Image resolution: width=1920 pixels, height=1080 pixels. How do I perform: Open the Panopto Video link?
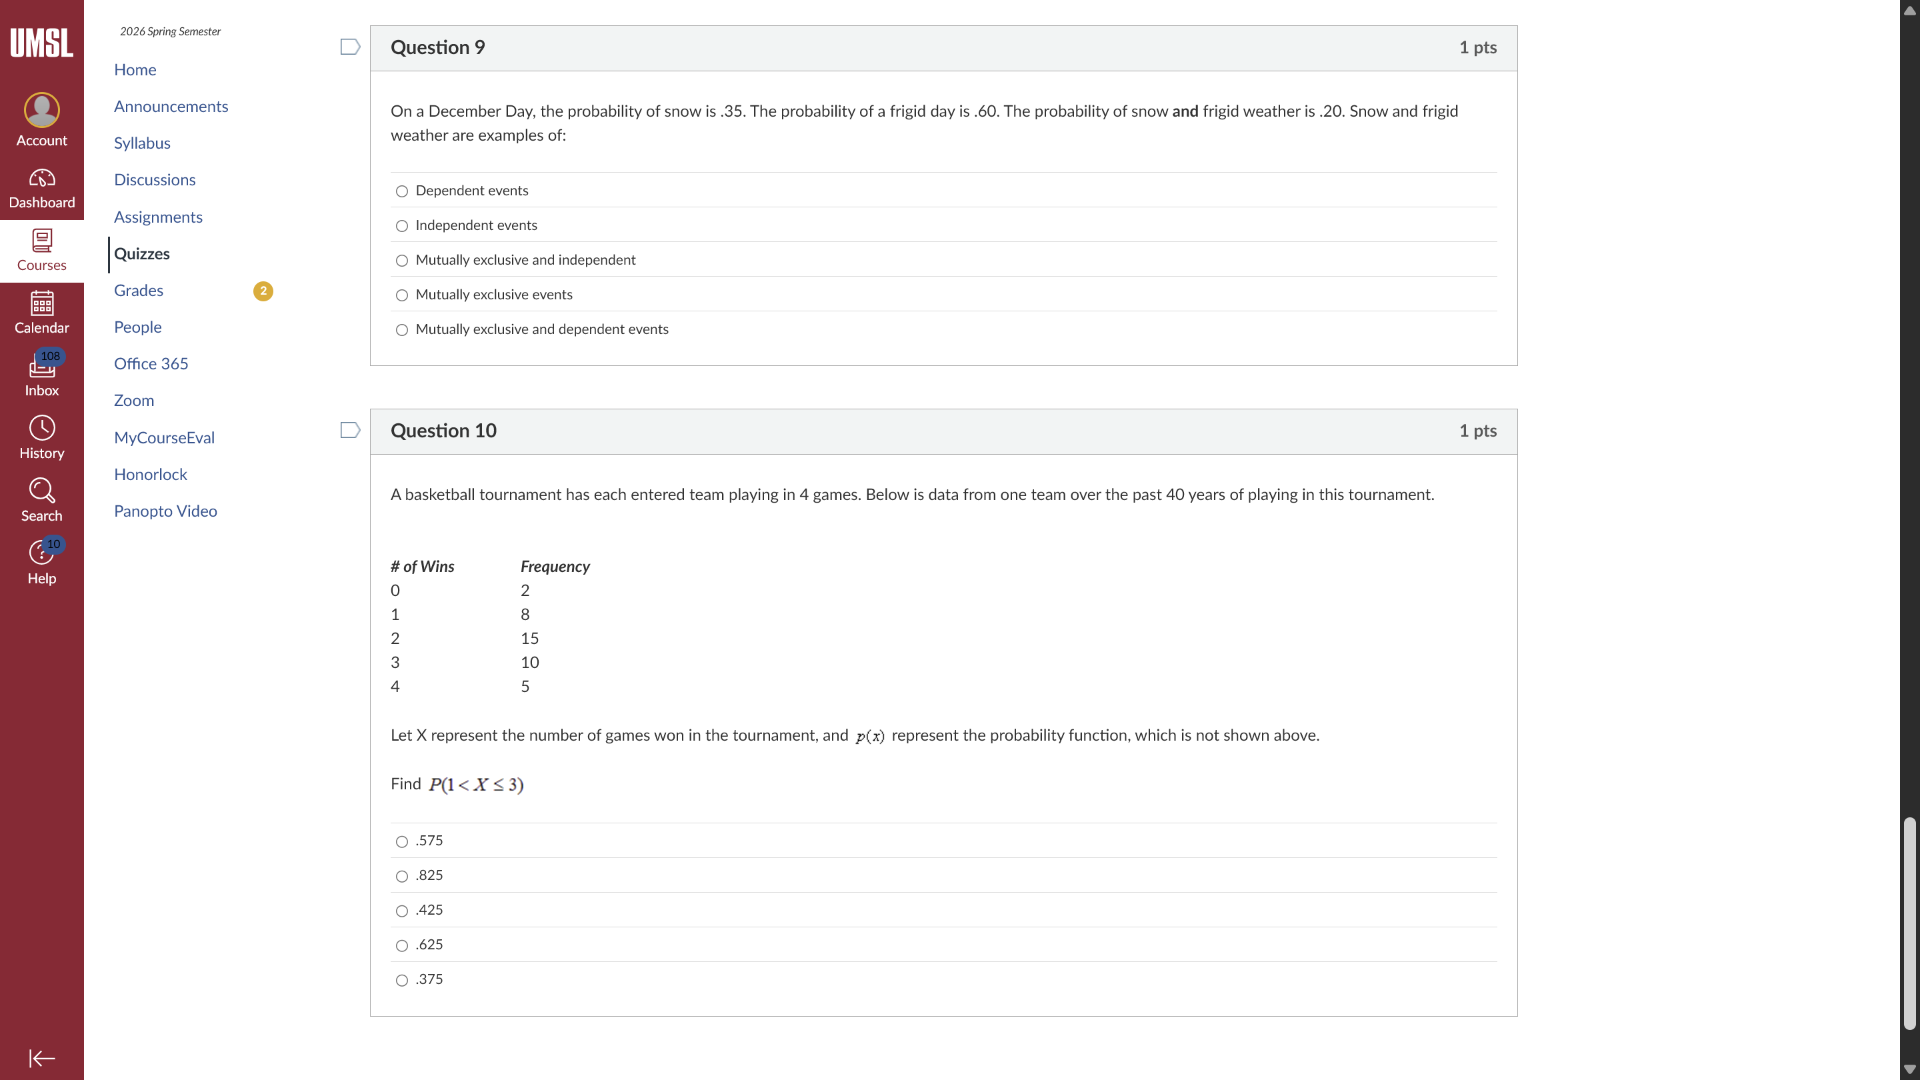tap(166, 511)
